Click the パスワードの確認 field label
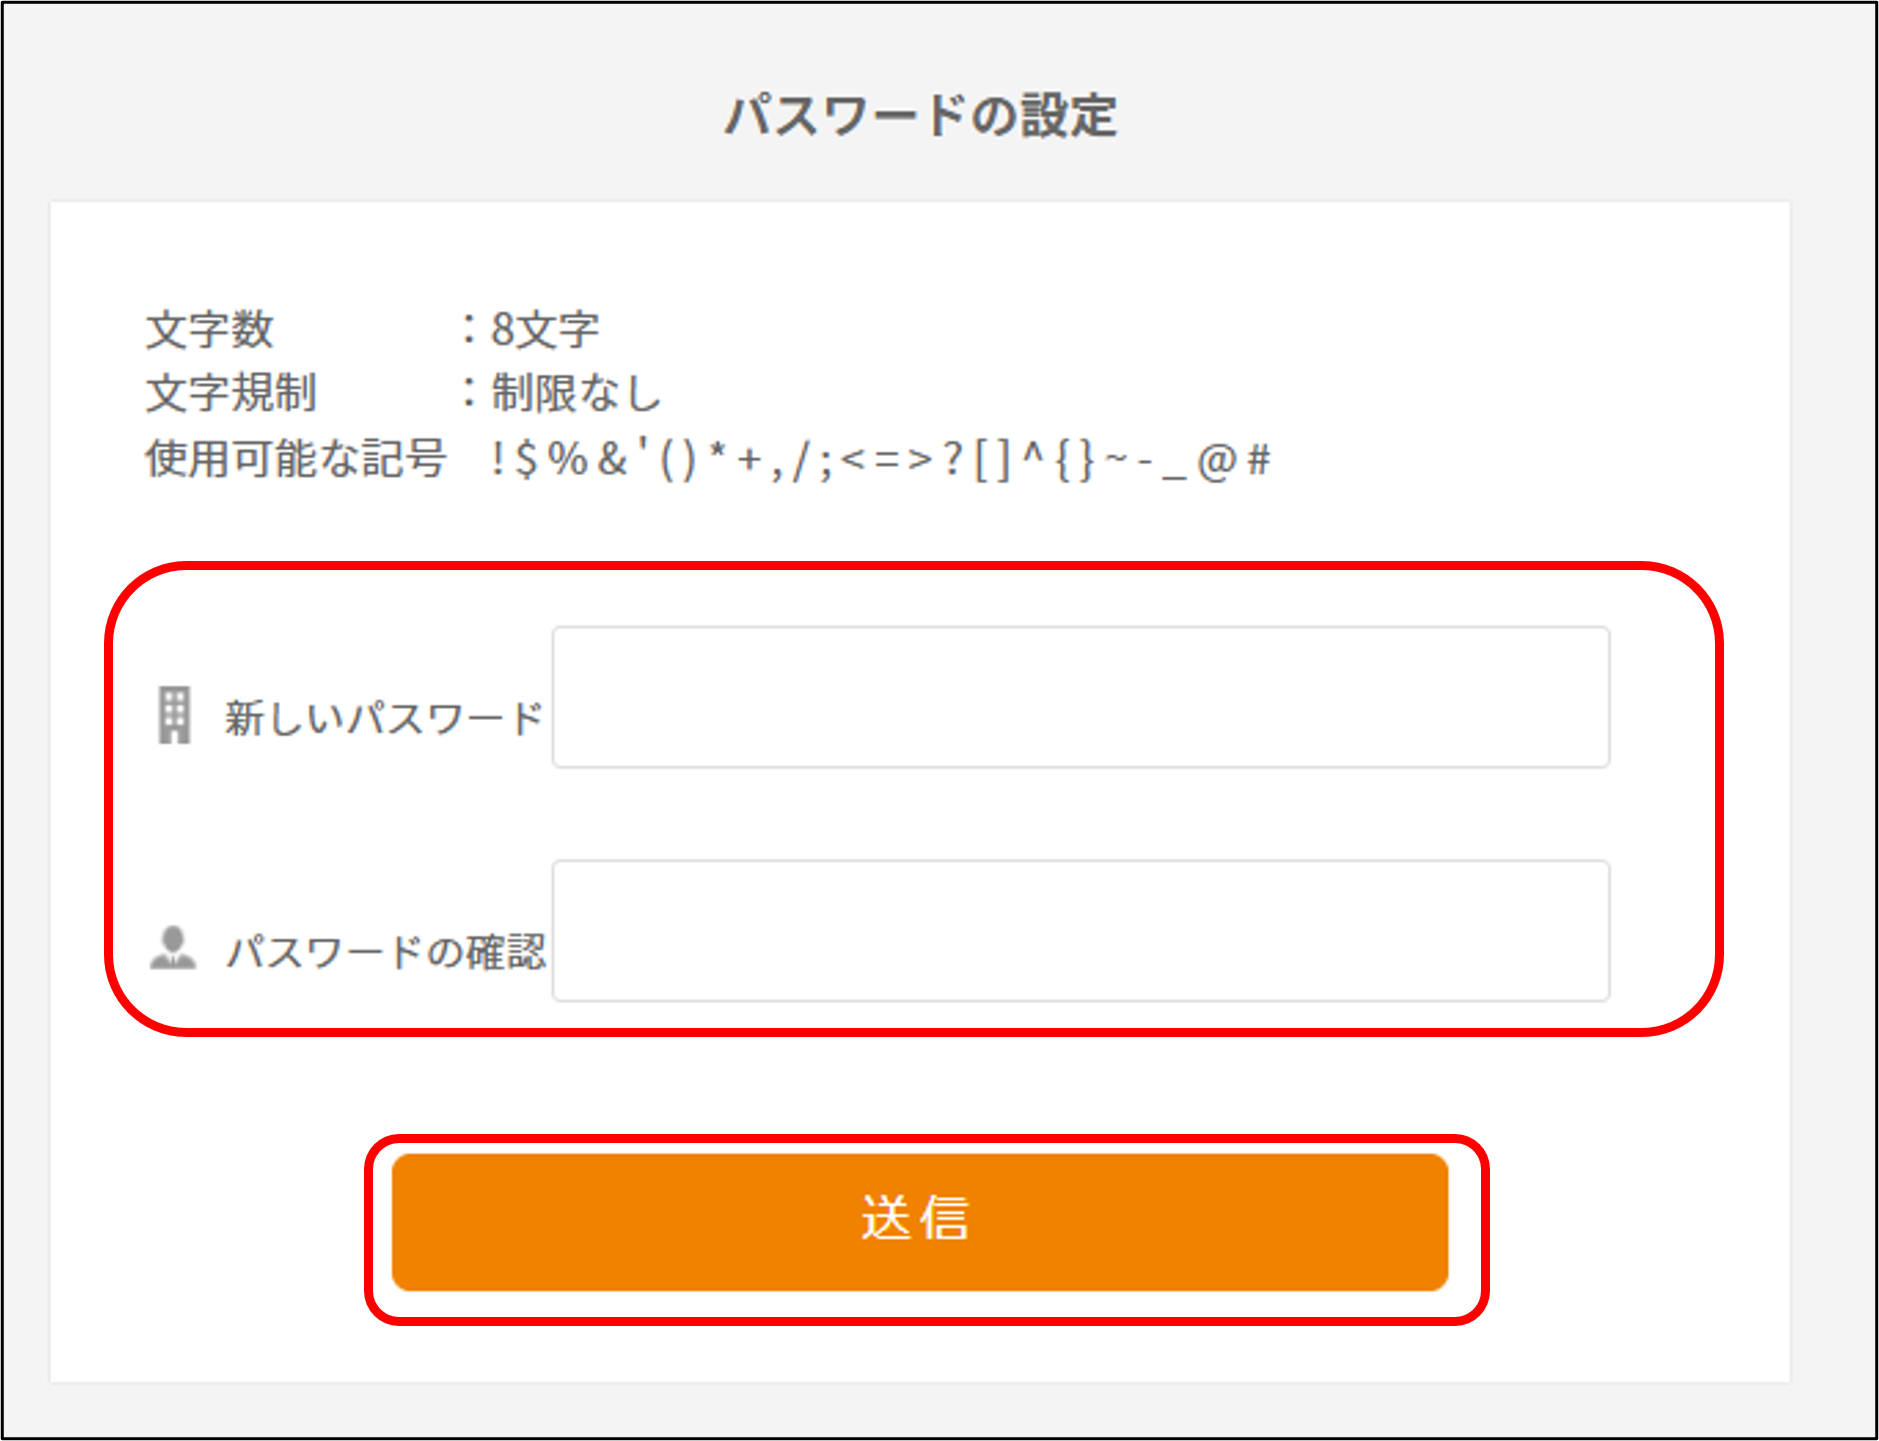 pos(386,951)
